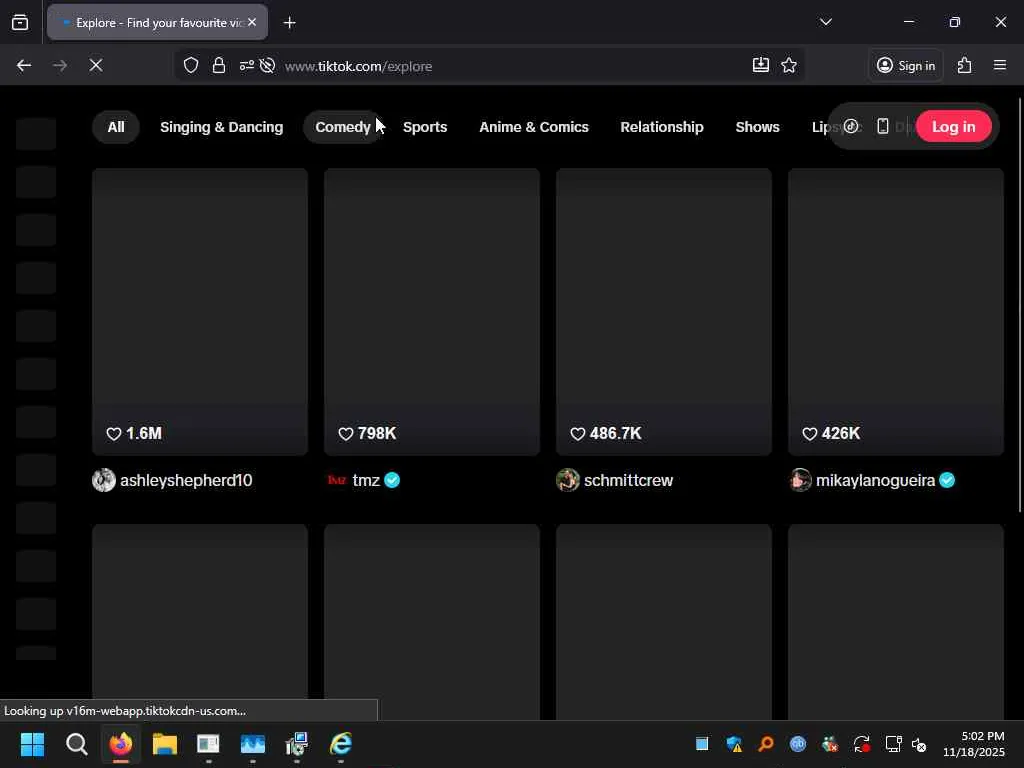
Task: Open the mikaylanogueira username link
Action: pyautogui.click(x=875, y=481)
